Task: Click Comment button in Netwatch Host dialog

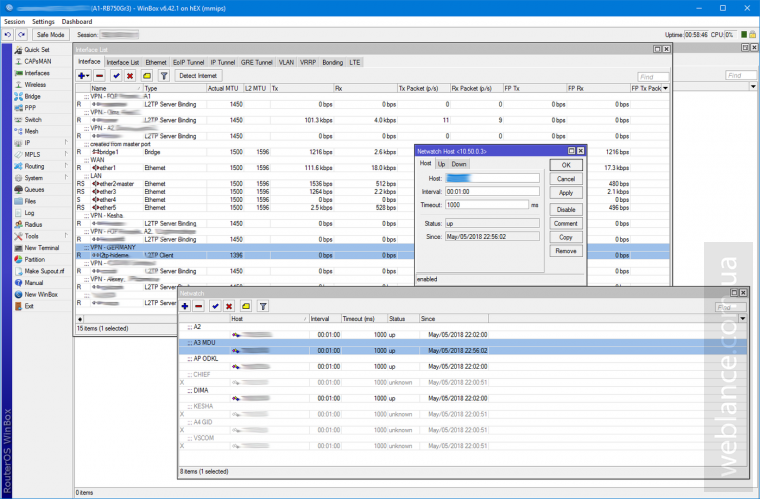Action: pos(566,223)
